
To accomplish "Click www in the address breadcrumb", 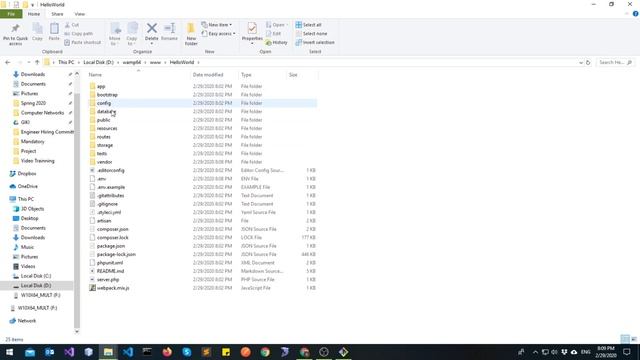I will [155, 62].
